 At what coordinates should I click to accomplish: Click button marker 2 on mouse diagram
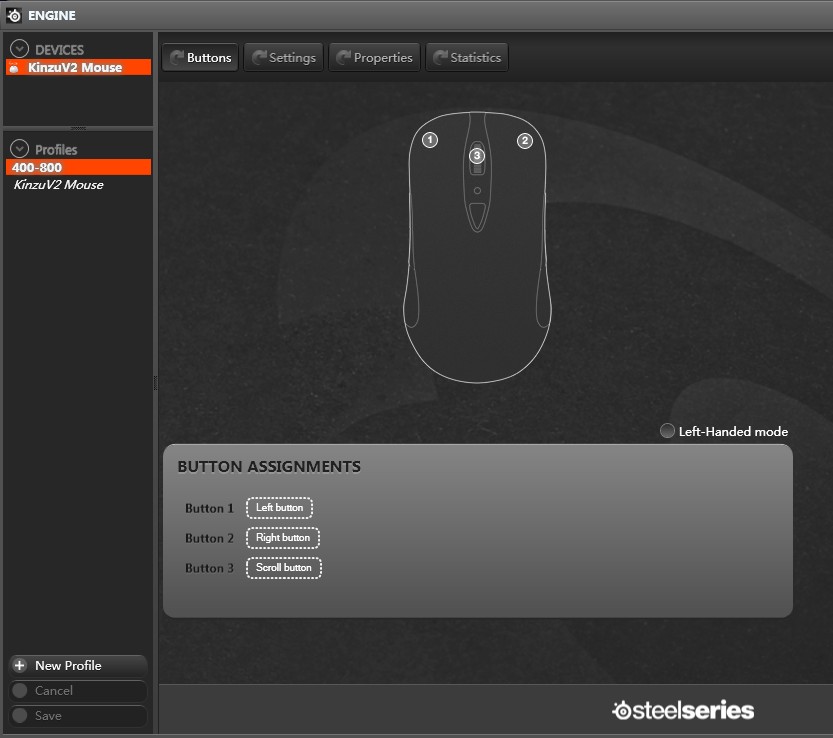525,141
